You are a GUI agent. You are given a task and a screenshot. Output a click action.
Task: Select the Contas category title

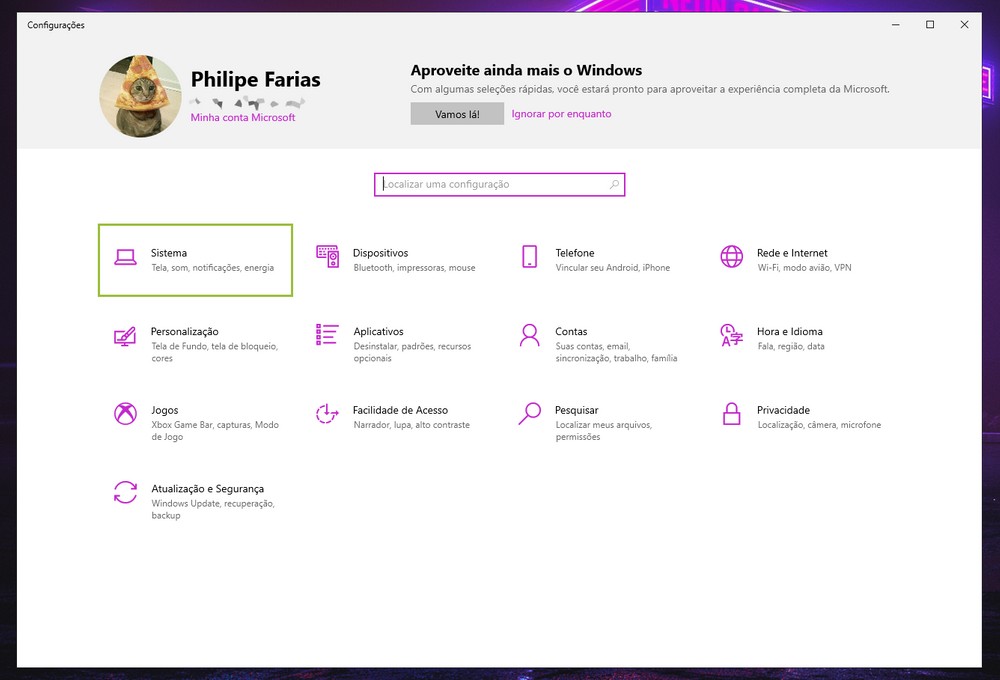point(571,332)
